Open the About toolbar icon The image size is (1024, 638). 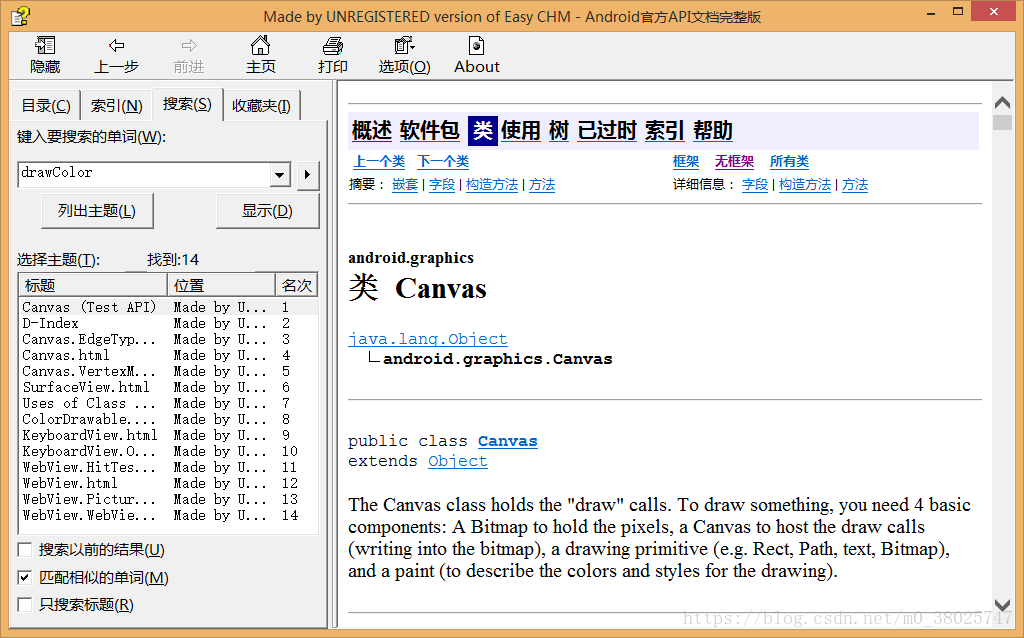pyautogui.click(x=477, y=55)
